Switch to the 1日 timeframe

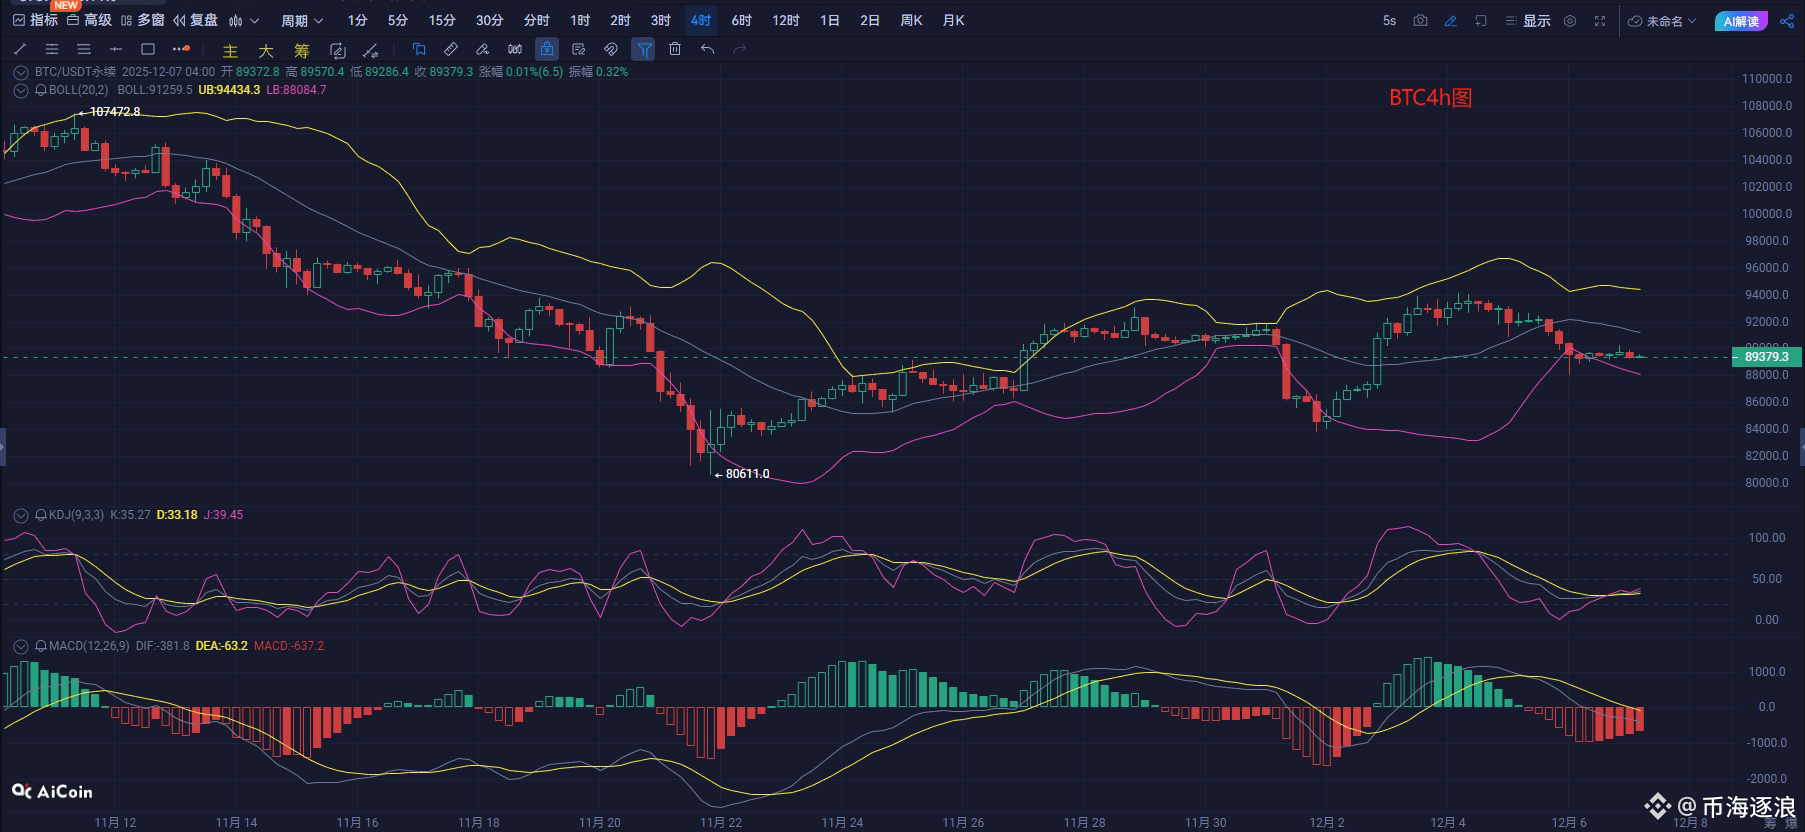[829, 21]
